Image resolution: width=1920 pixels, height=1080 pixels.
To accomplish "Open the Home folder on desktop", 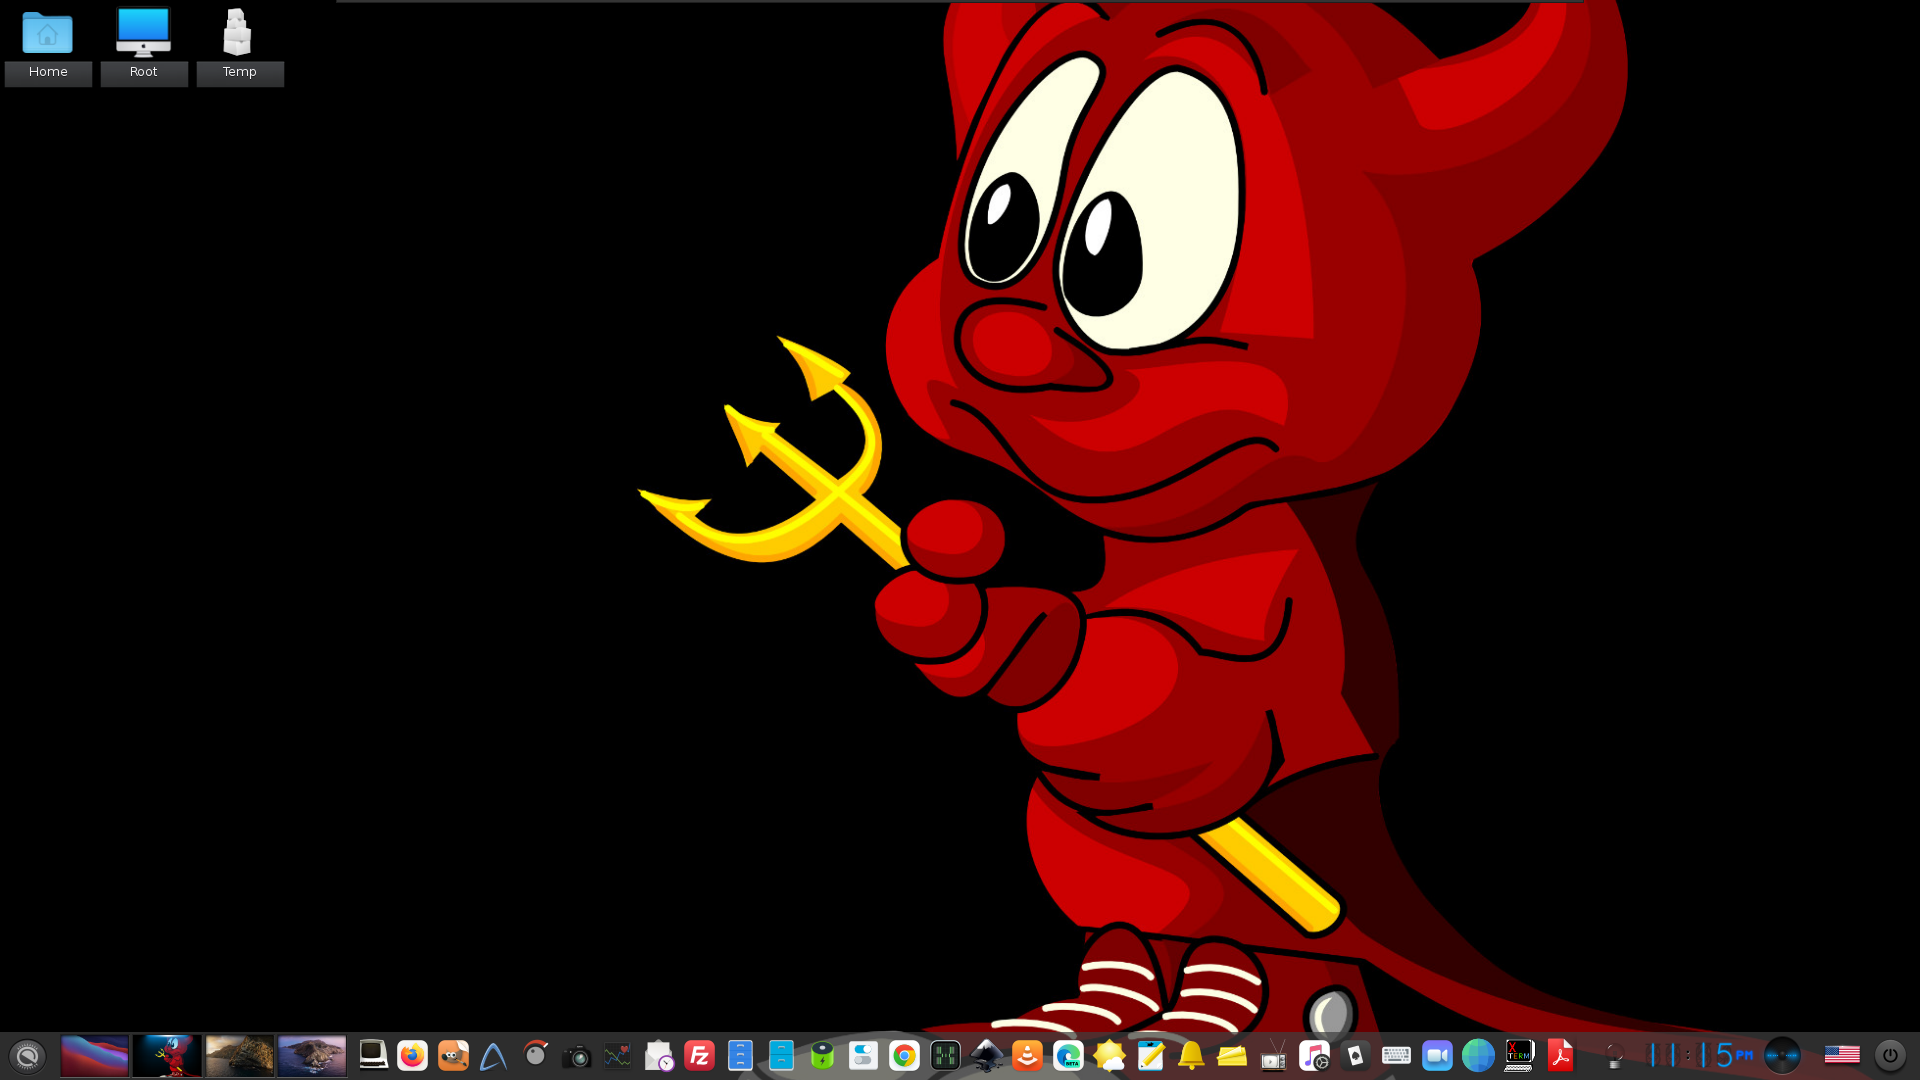I will (48, 45).
